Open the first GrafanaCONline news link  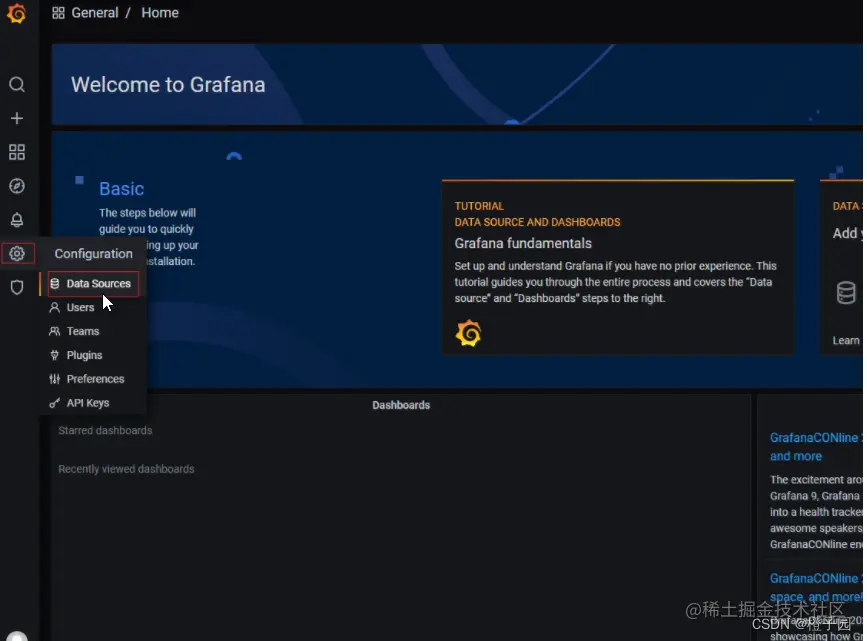click(x=815, y=447)
